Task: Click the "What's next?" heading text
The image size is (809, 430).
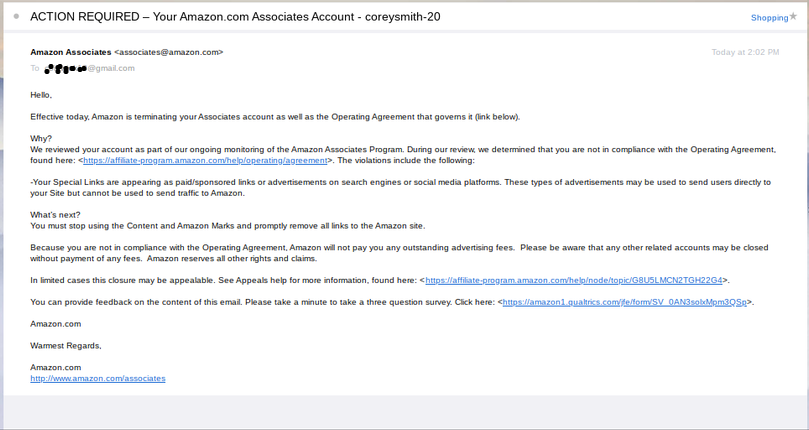Action: (55, 215)
